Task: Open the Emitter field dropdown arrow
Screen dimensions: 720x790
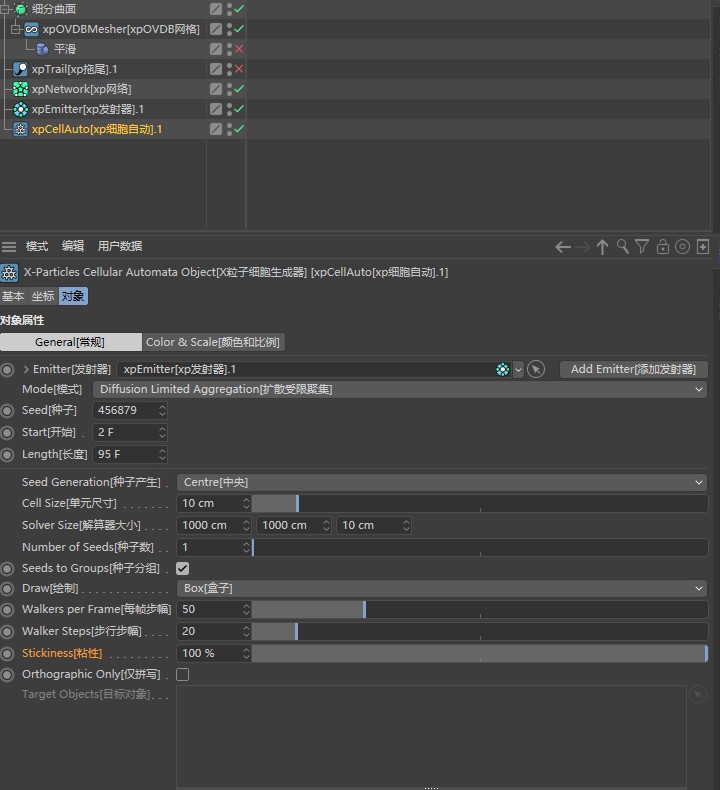Action: pos(518,369)
